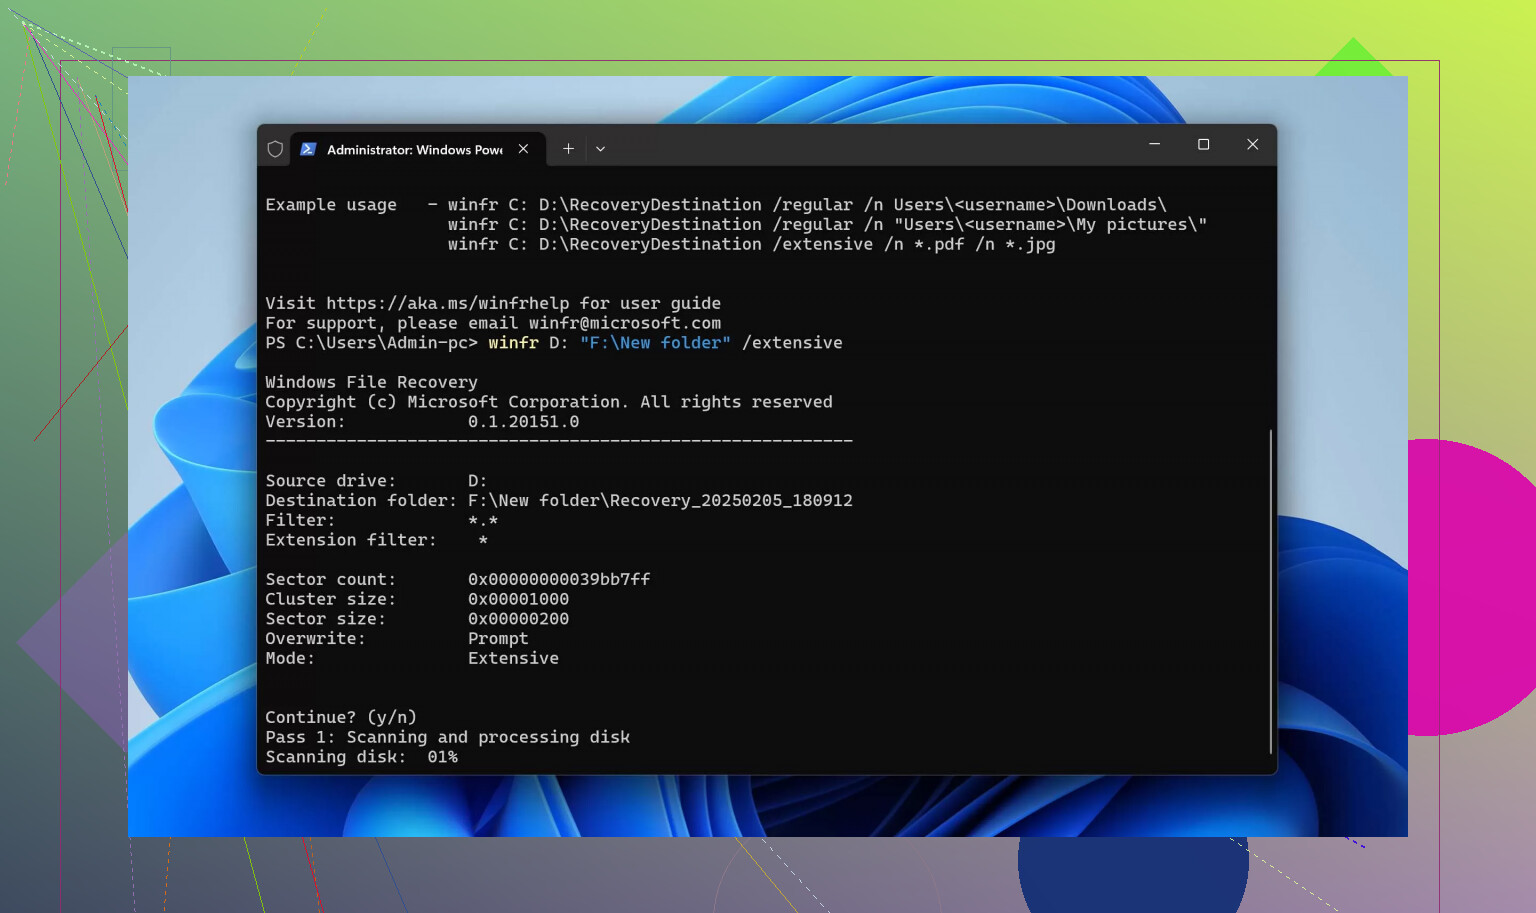Viewport: 1536px width, 913px height.
Task: Open the https://aka.ms/winfrhelp user guide link
Action: click(x=447, y=303)
